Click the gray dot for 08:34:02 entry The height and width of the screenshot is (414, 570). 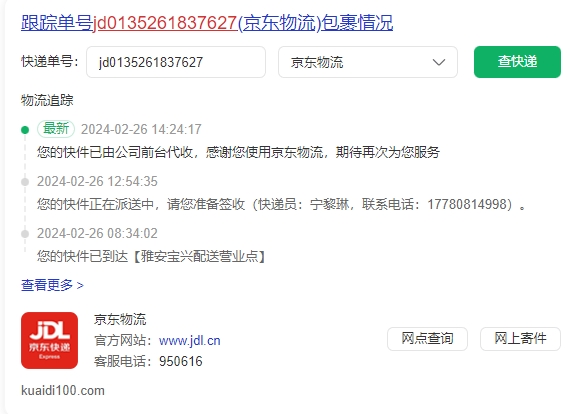point(25,234)
